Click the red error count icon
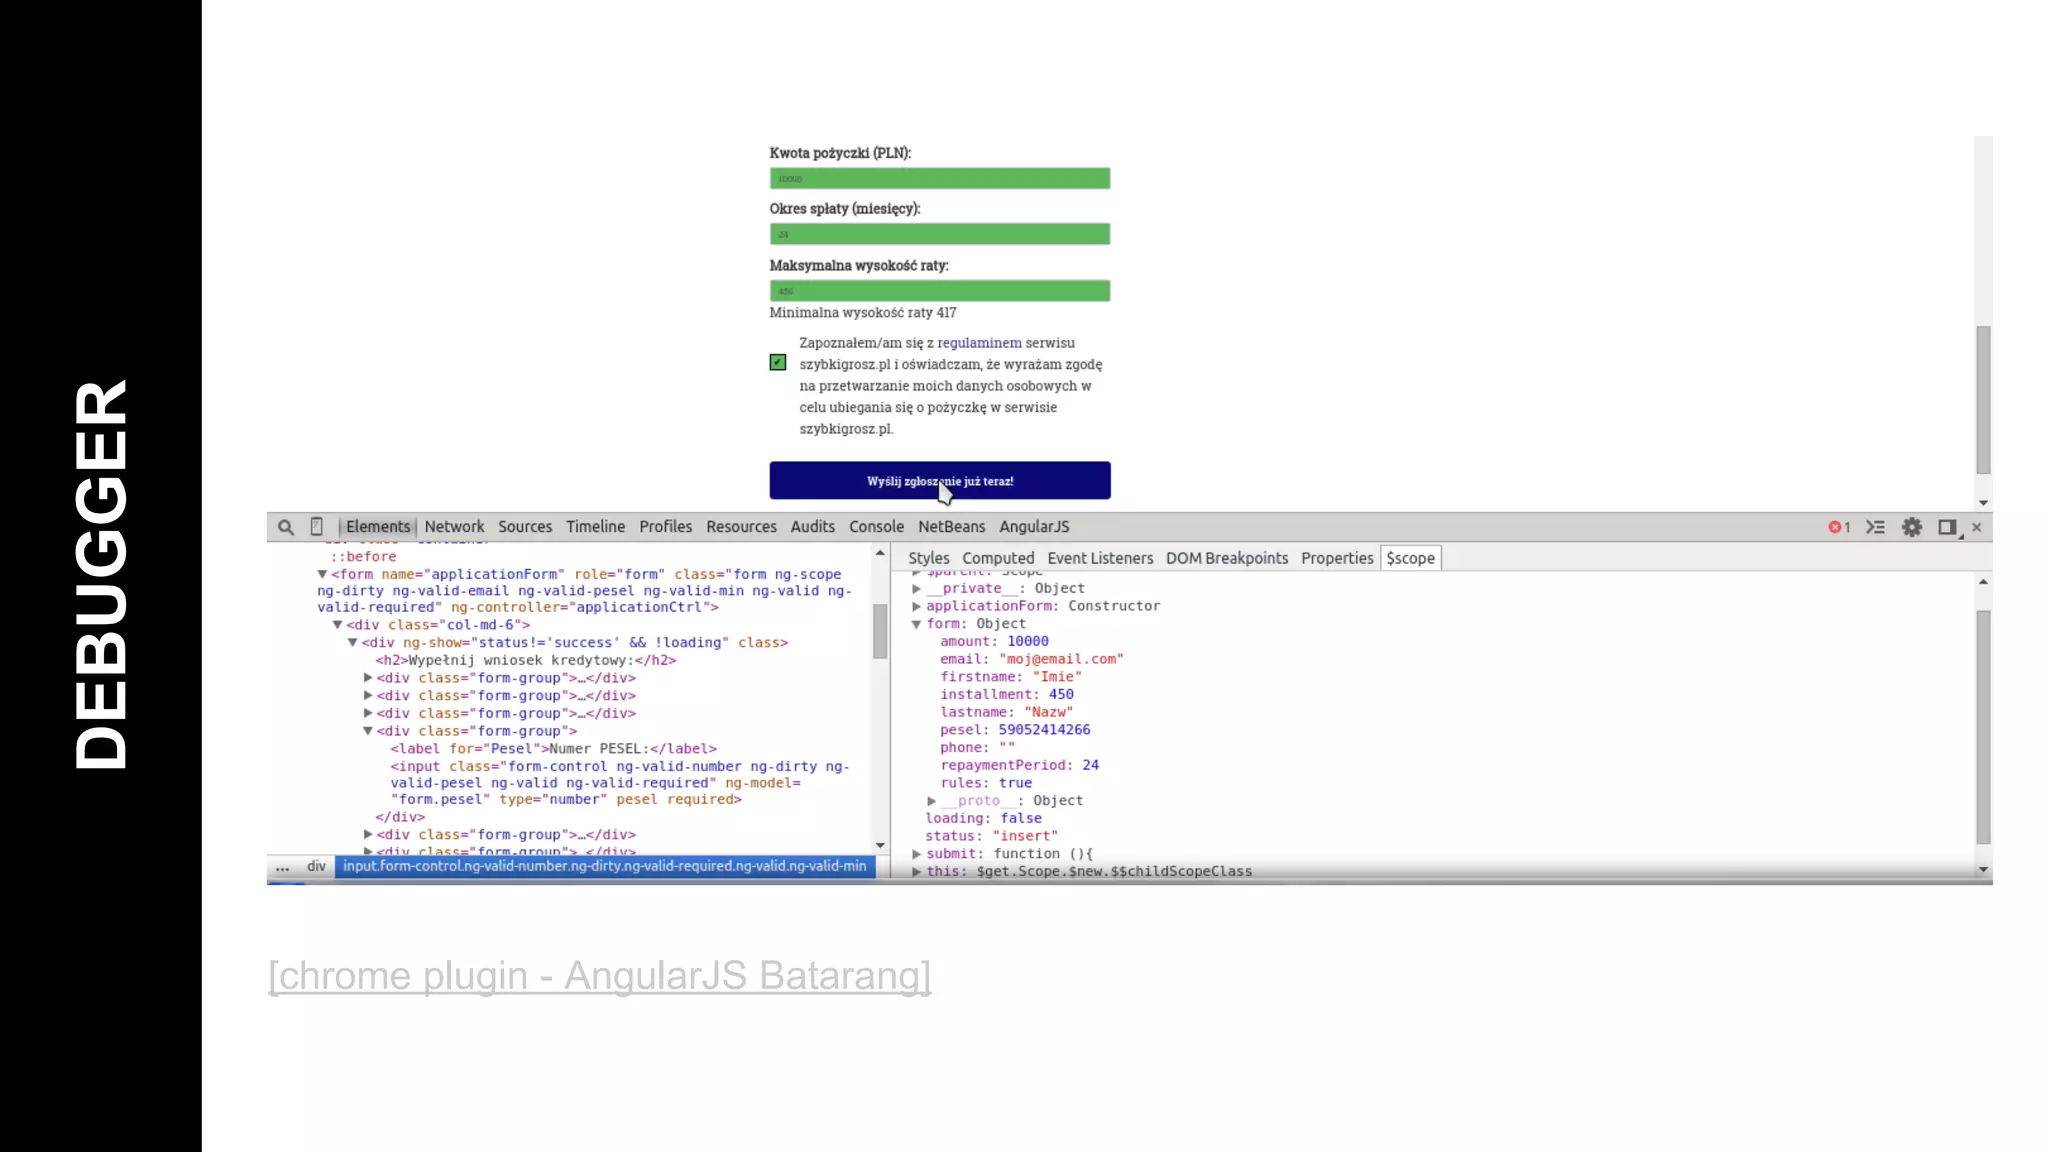The height and width of the screenshot is (1152, 2048). click(1838, 527)
